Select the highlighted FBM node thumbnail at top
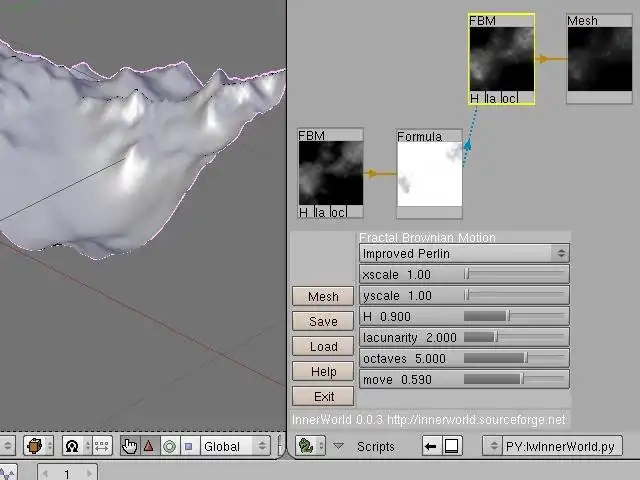The image size is (640, 480). 502,59
